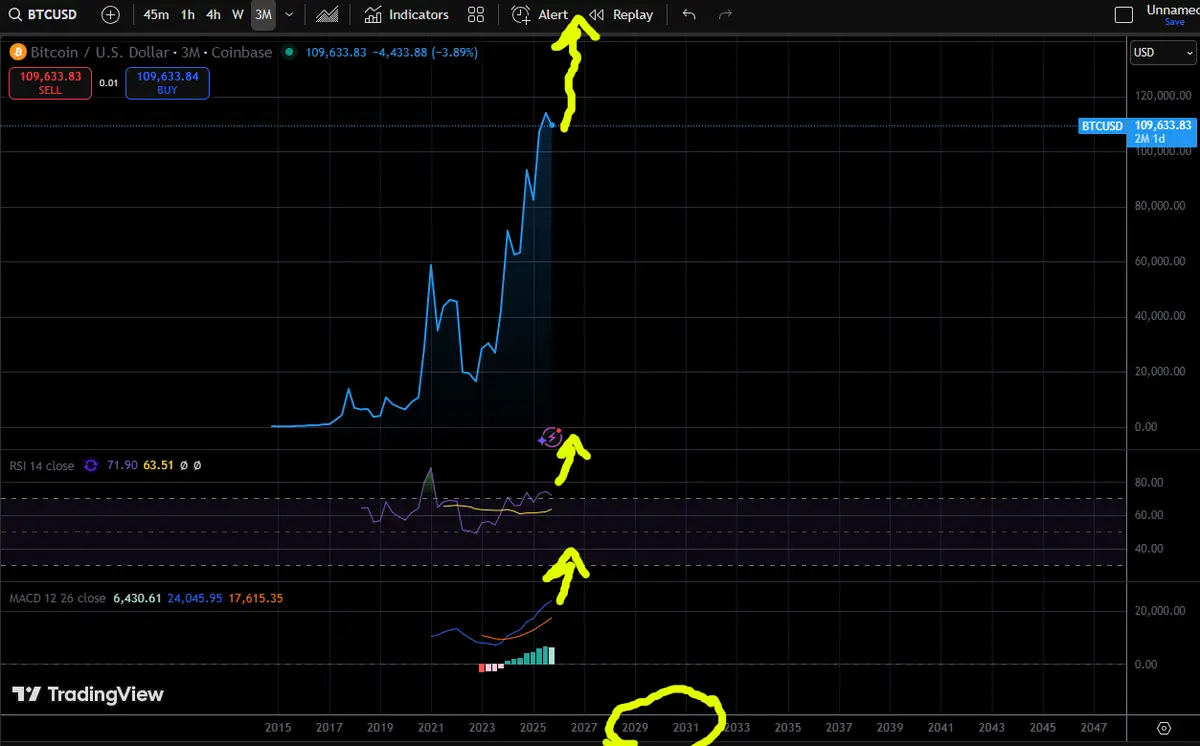This screenshot has height=746, width=1200.
Task: Select the W weekly timeframe
Action: tap(238, 15)
